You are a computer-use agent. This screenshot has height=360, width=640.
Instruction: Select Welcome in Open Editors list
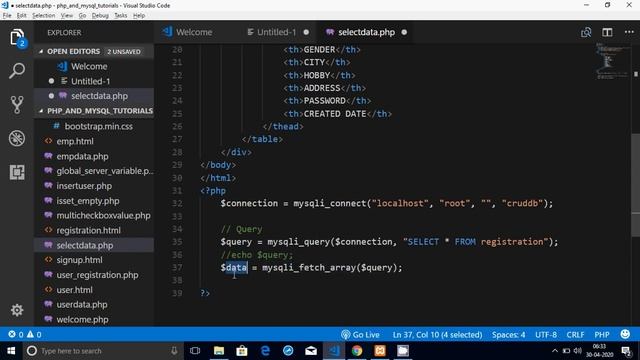coord(94,66)
